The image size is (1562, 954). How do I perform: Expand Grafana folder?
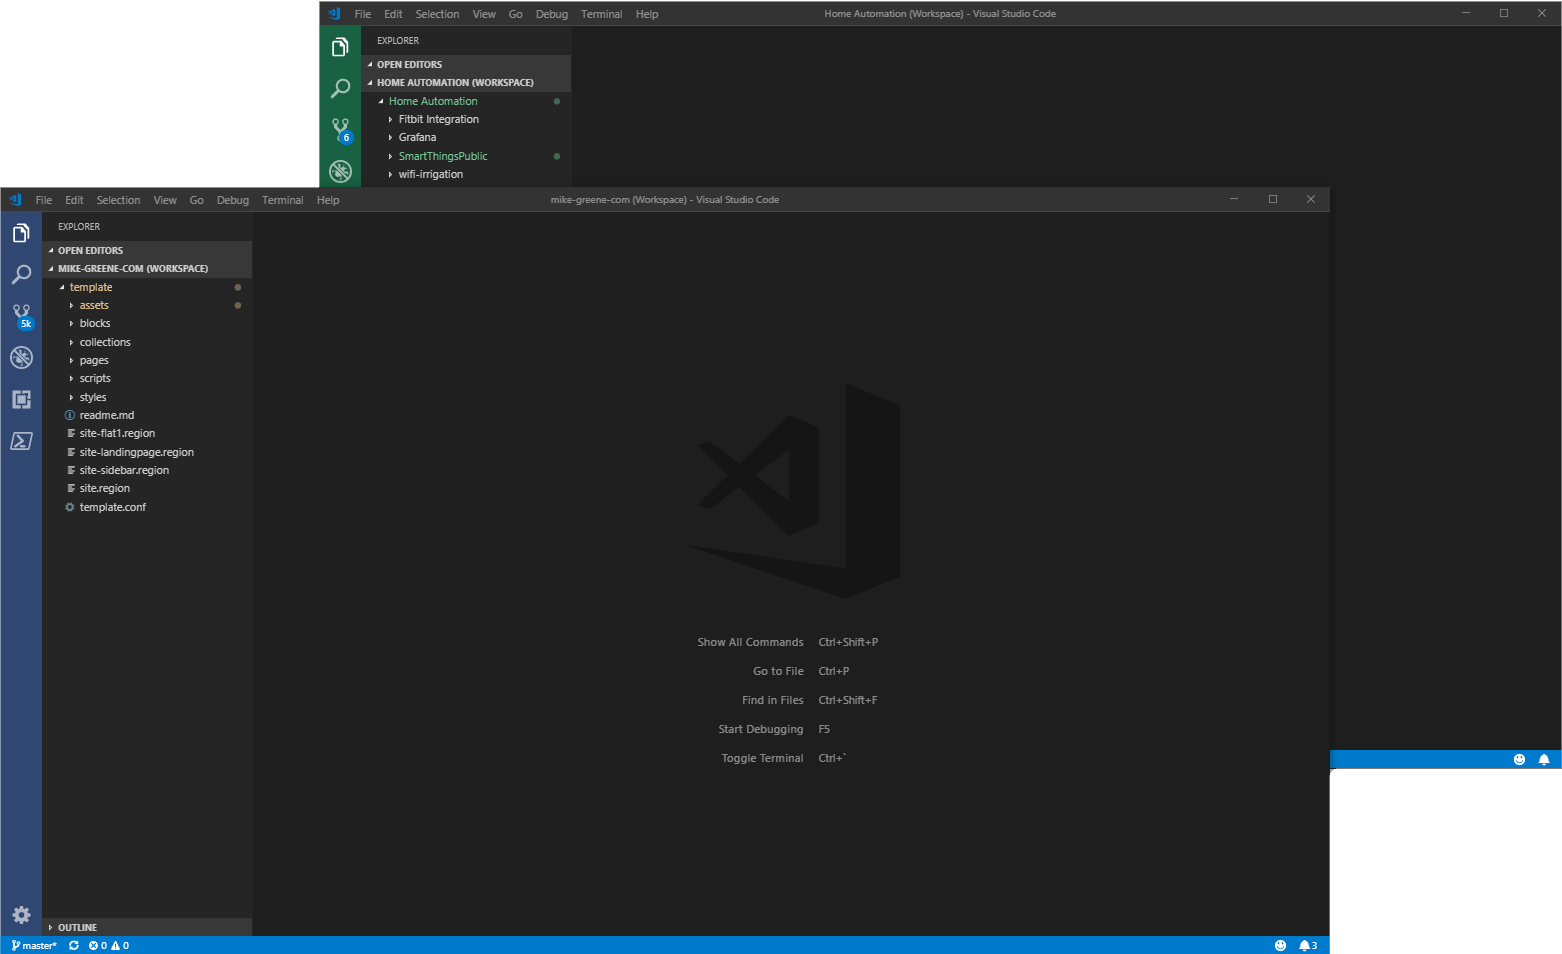click(466, 137)
